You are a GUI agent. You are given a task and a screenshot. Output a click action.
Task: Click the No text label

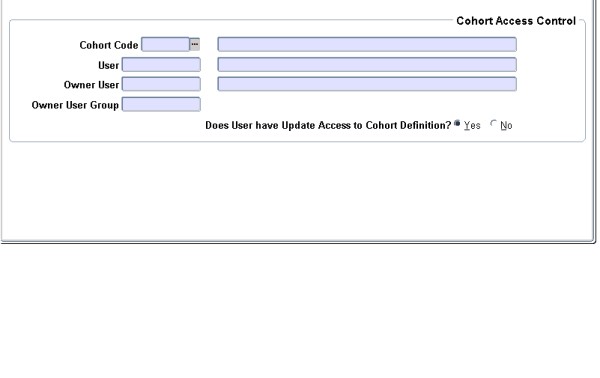click(506, 125)
